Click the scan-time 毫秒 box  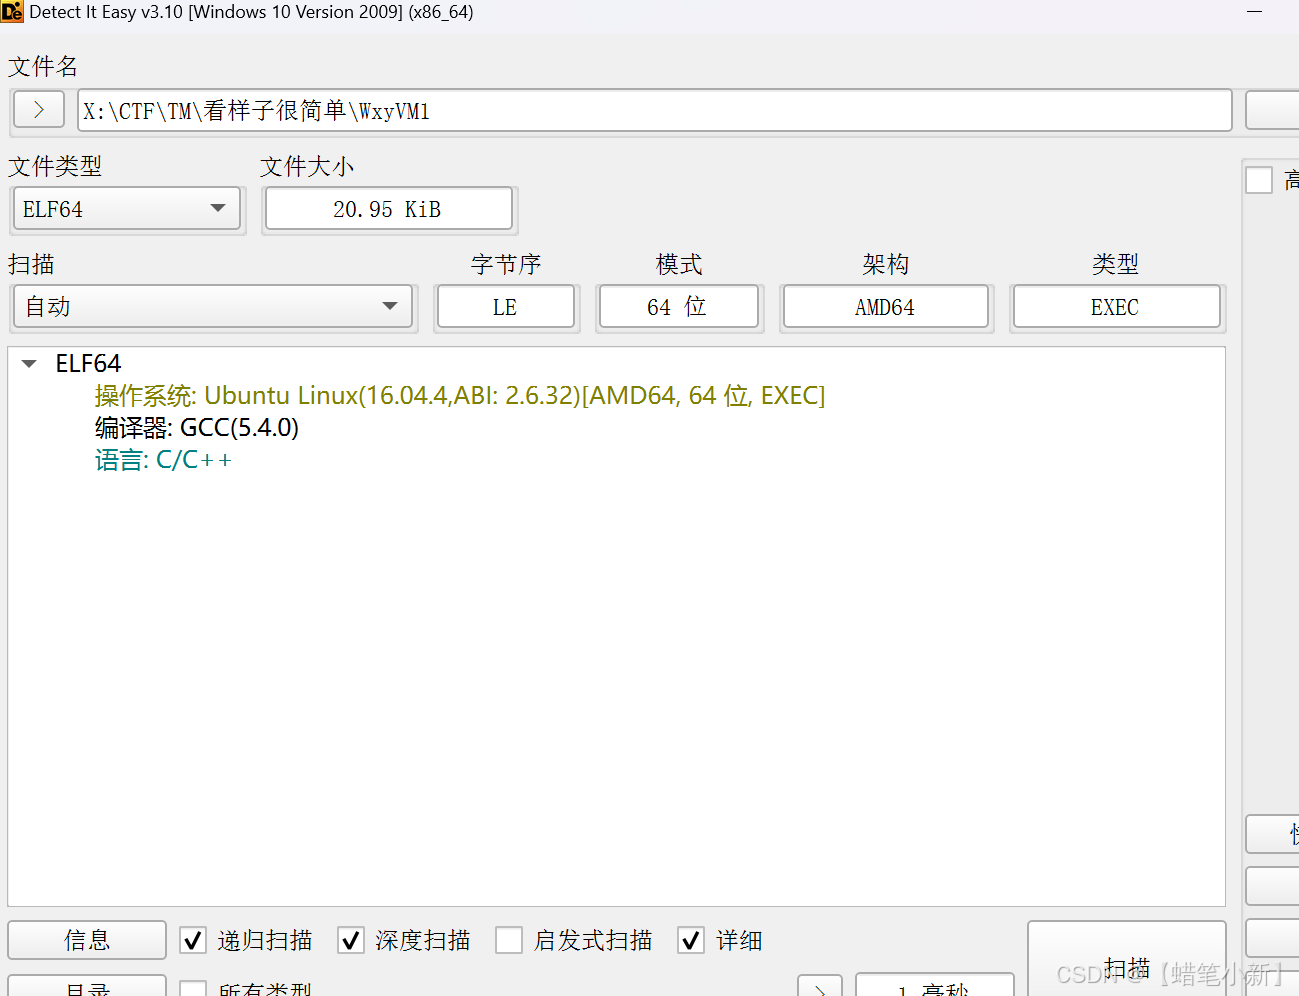[x=935, y=986]
